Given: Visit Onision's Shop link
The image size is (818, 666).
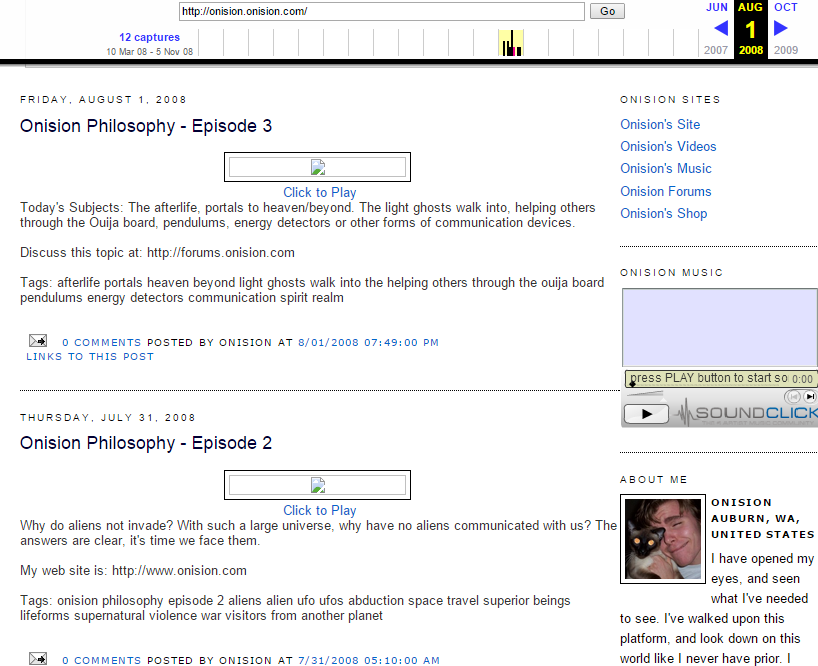Looking at the screenshot, I should click(664, 214).
